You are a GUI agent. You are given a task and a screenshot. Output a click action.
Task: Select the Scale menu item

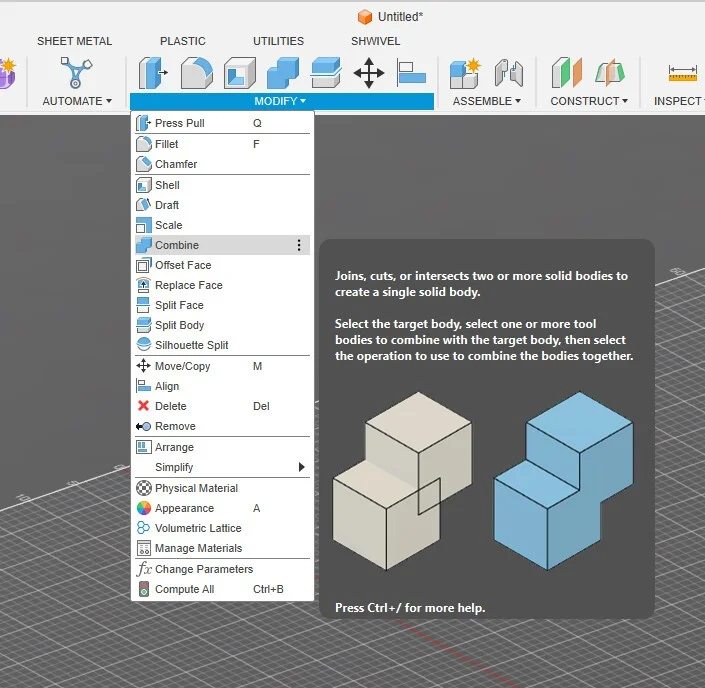pos(223,225)
